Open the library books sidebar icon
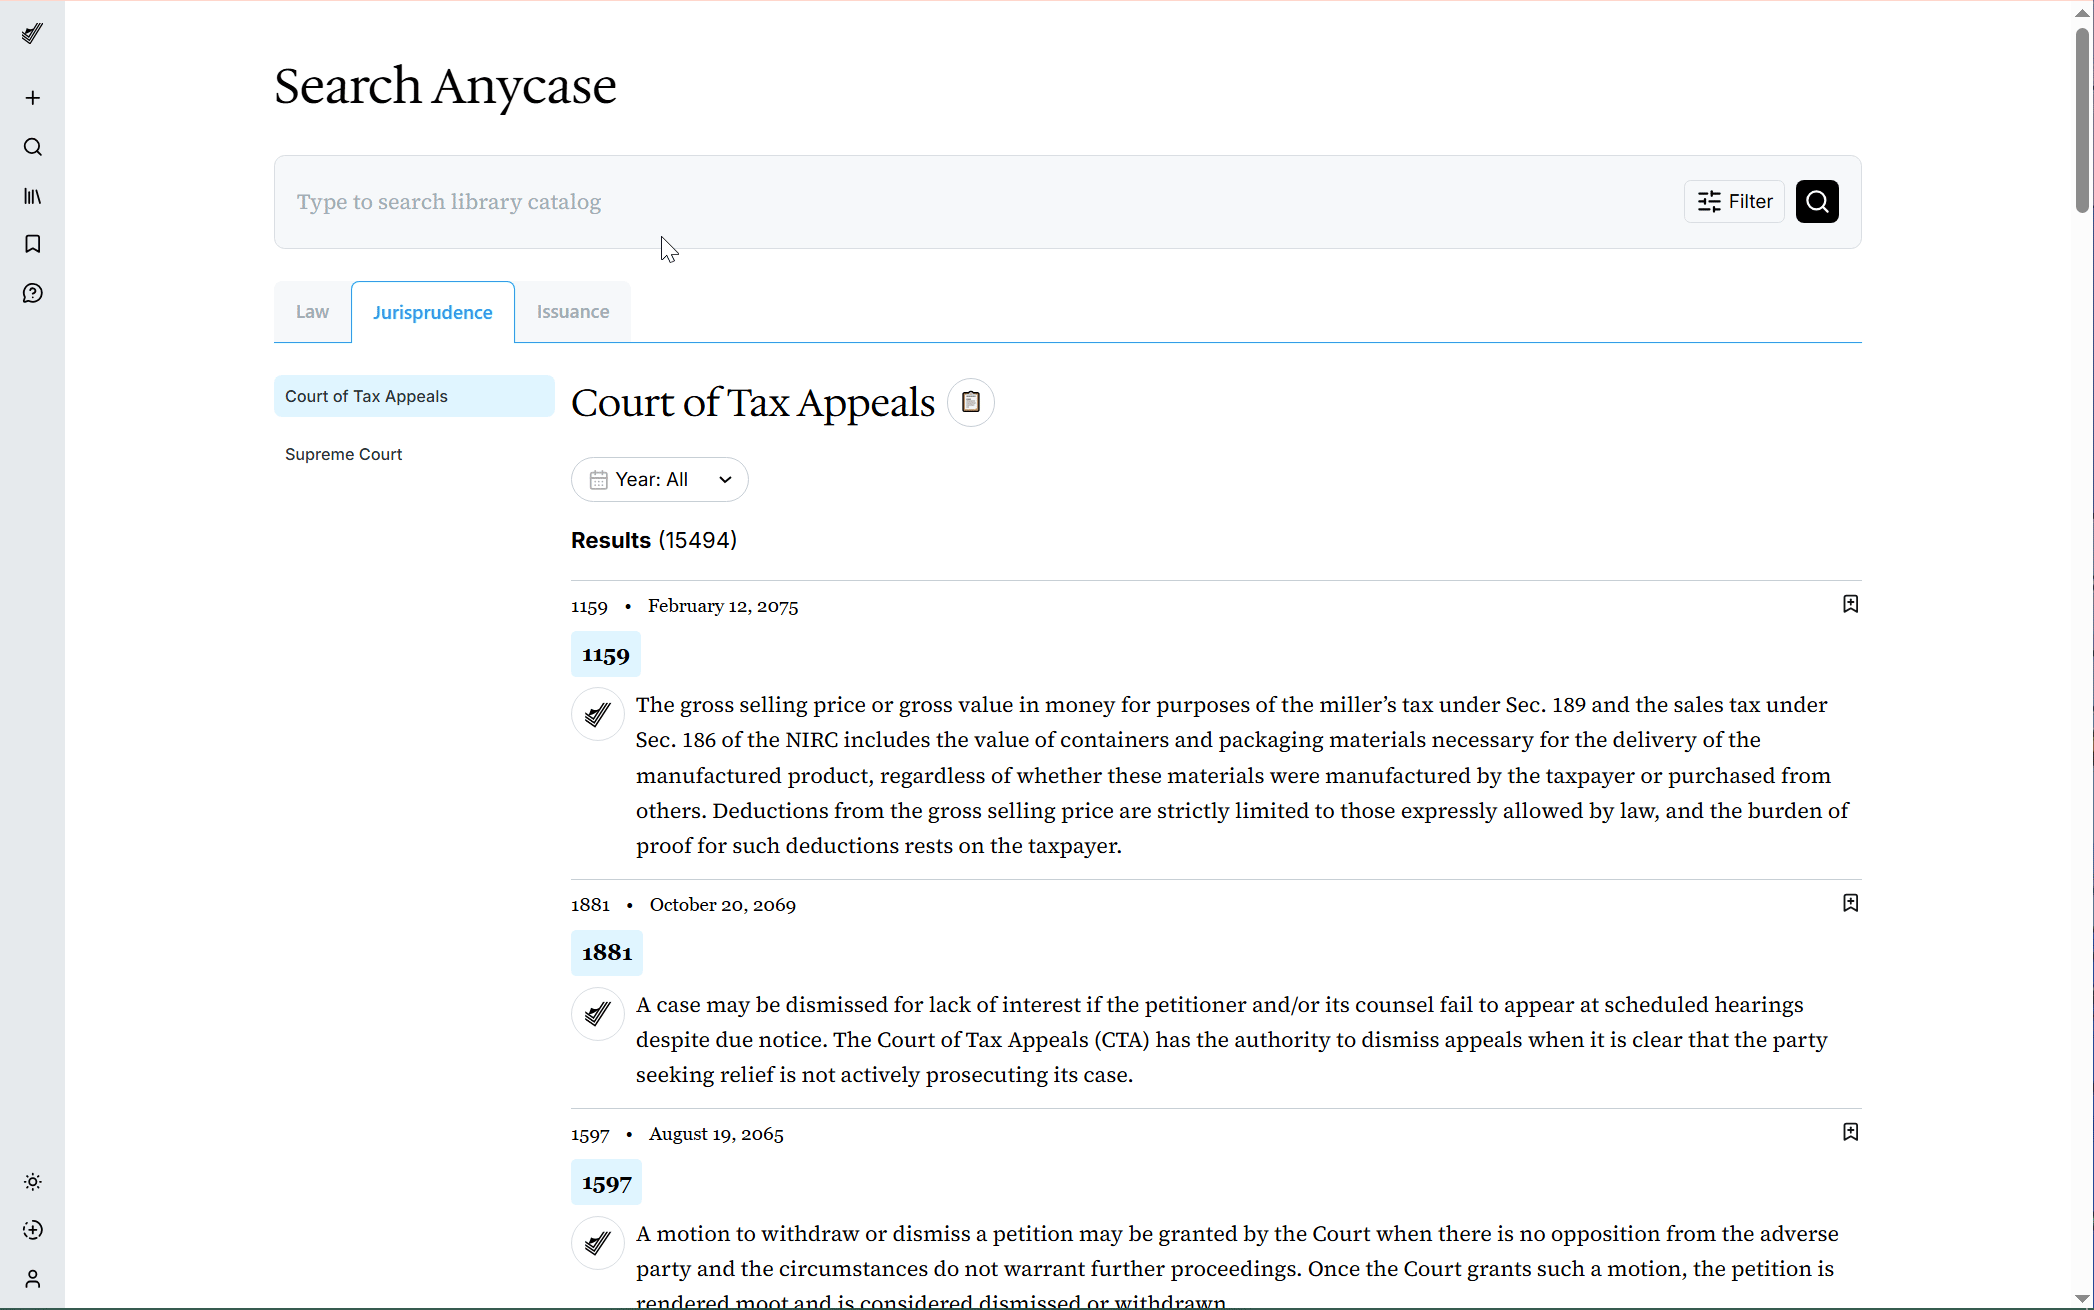Viewport: 2094px width, 1310px height. click(32, 196)
